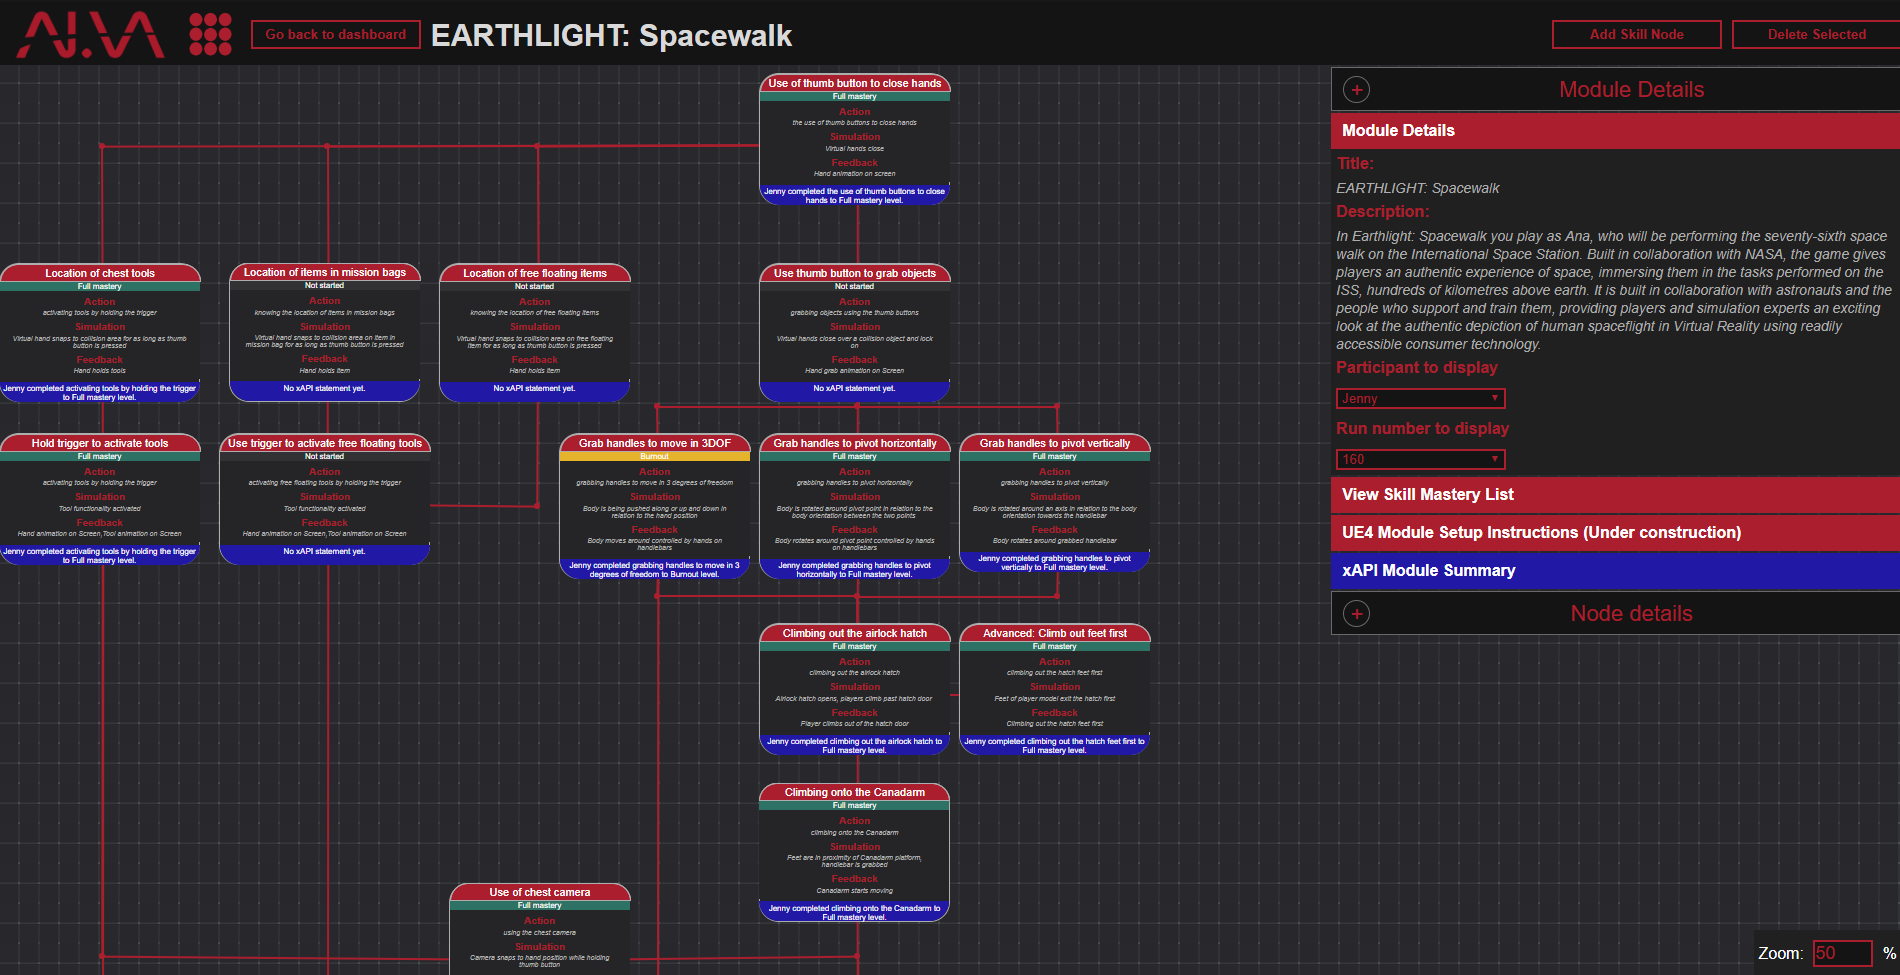The image size is (1900, 975).
Task: Click Not started status on free floating items node
Action: [x=535, y=286]
